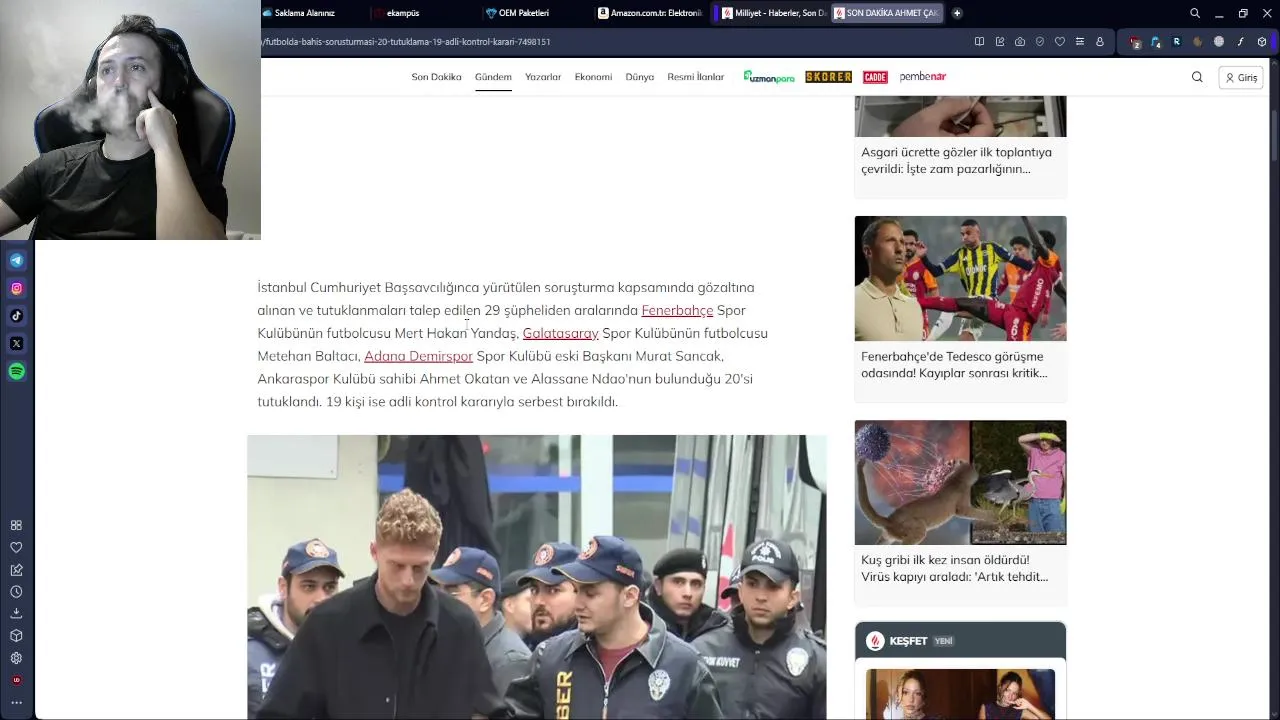Open extensions cube icon in sidebar

tap(16, 636)
